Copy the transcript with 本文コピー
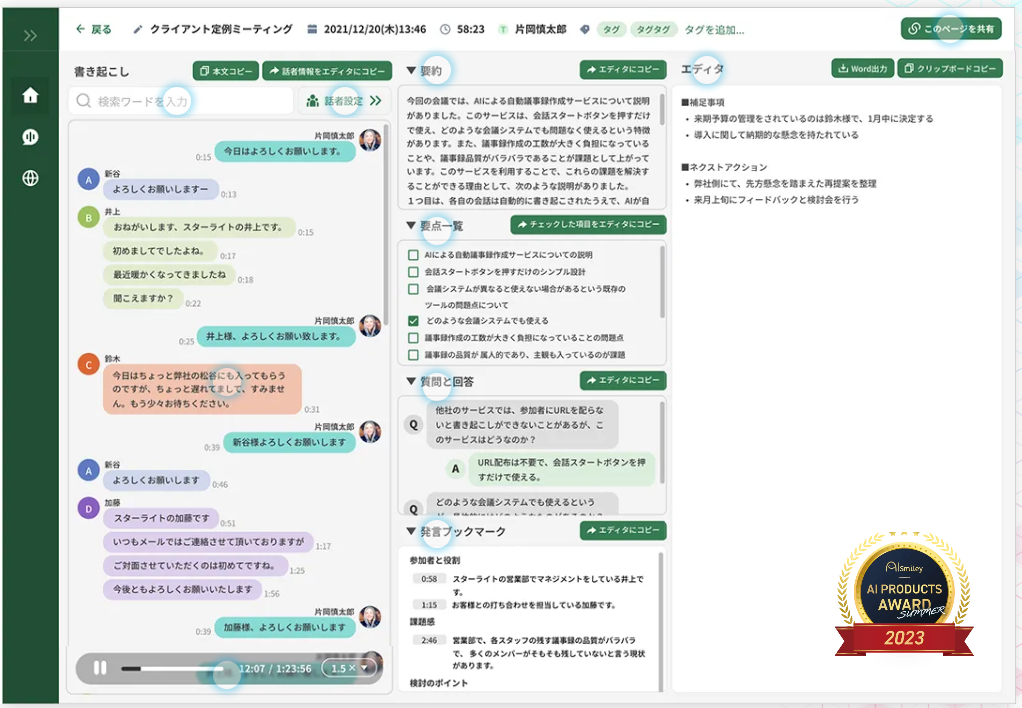1022x708 pixels. click(226, 71)
